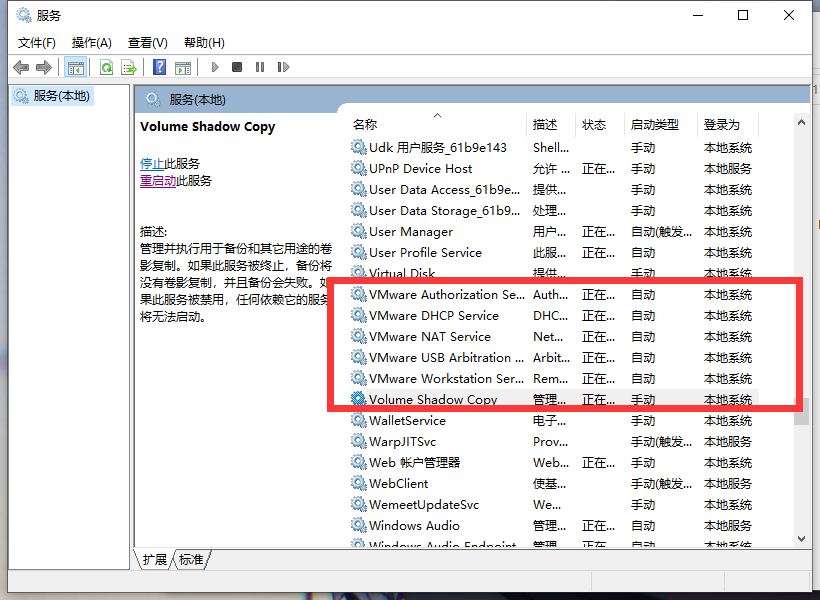Stop service with the toolbar square icon
This screenshot has height=600, width=820.
click(237, 67)
